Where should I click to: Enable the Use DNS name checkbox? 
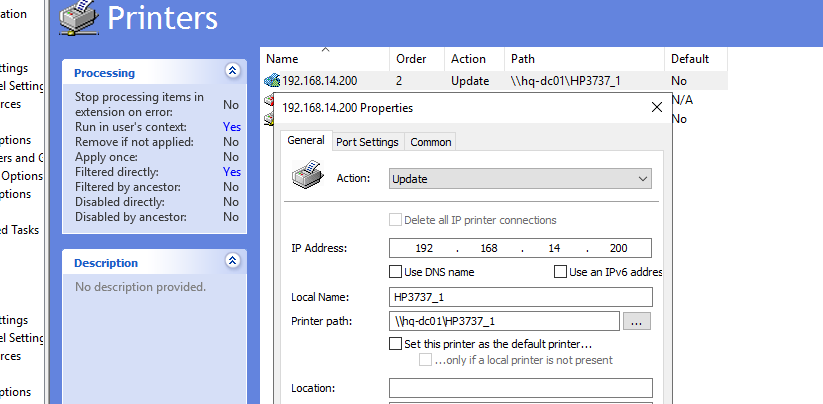tap(396, 272)
